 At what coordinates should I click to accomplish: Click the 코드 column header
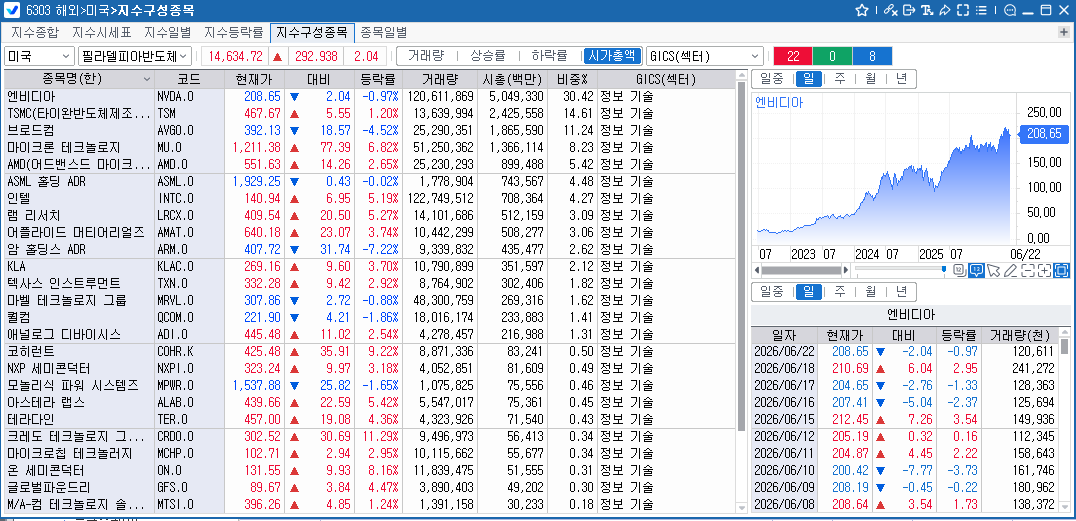tap(189, 79)
